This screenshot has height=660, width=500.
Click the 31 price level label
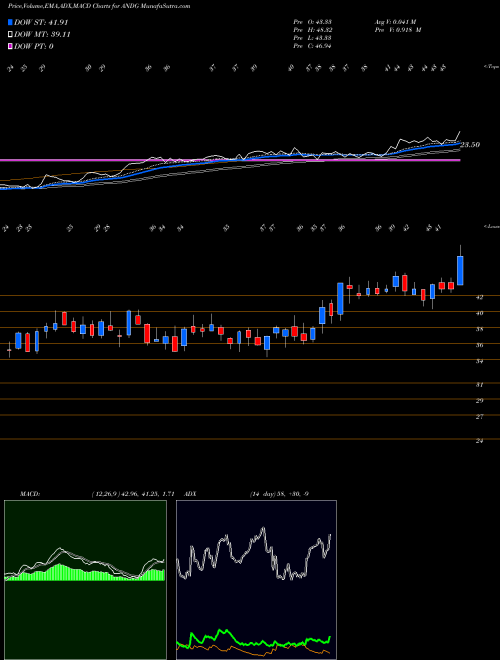pyautogui.click(x=479, y=385)
